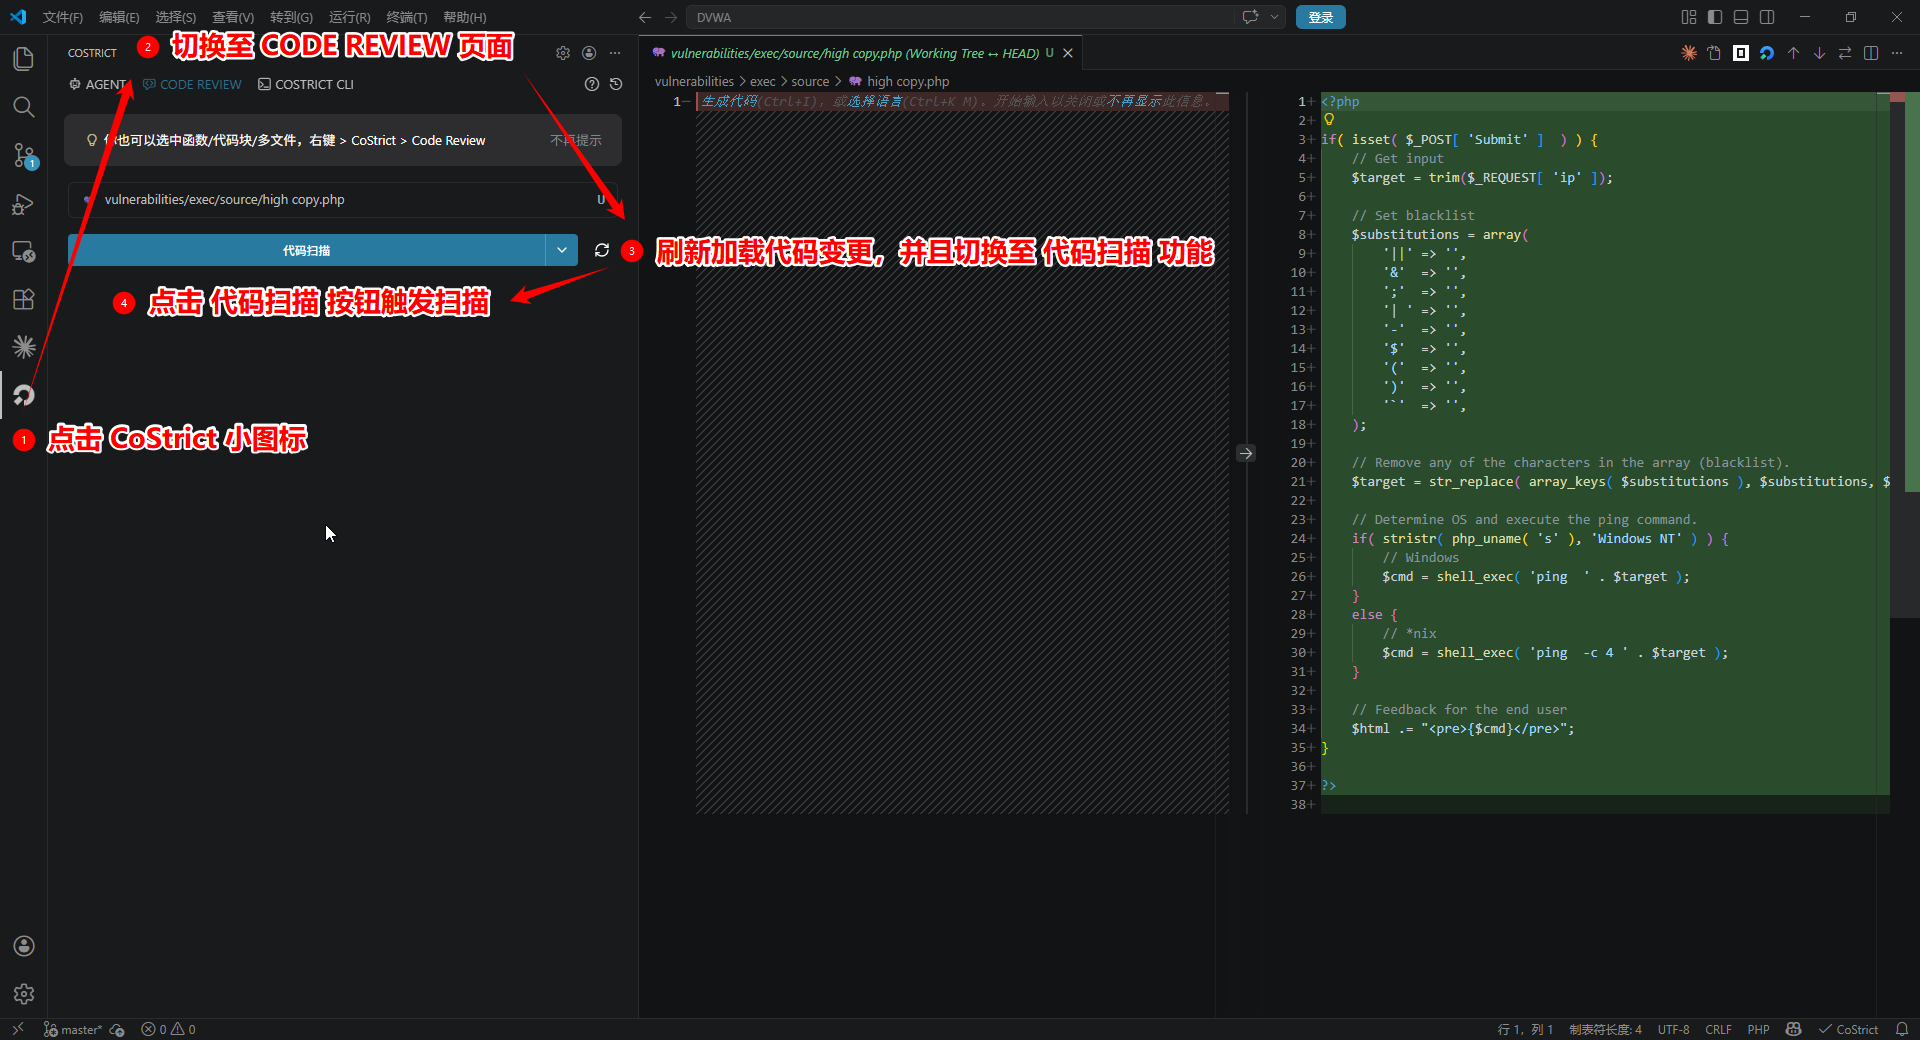Open the 终端(T) menu
Image resolution: width=1920 pixels, height=1040 pixels.
[406, 17]
